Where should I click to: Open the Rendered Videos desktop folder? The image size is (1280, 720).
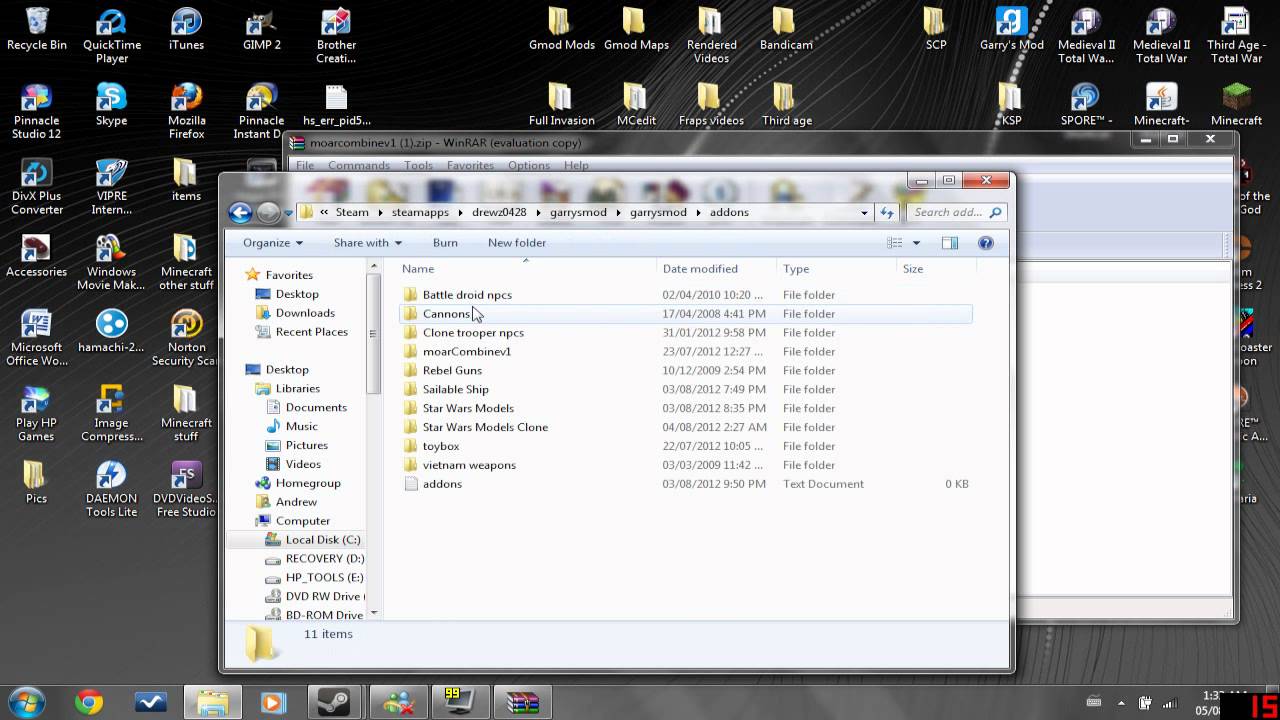711,36
